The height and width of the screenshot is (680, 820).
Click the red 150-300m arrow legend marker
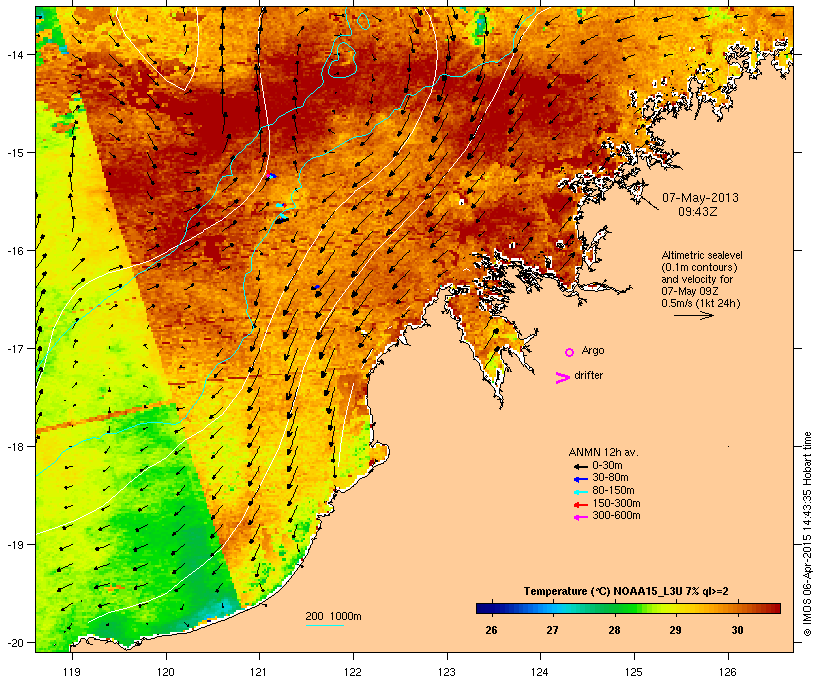(x=581, y=505)
